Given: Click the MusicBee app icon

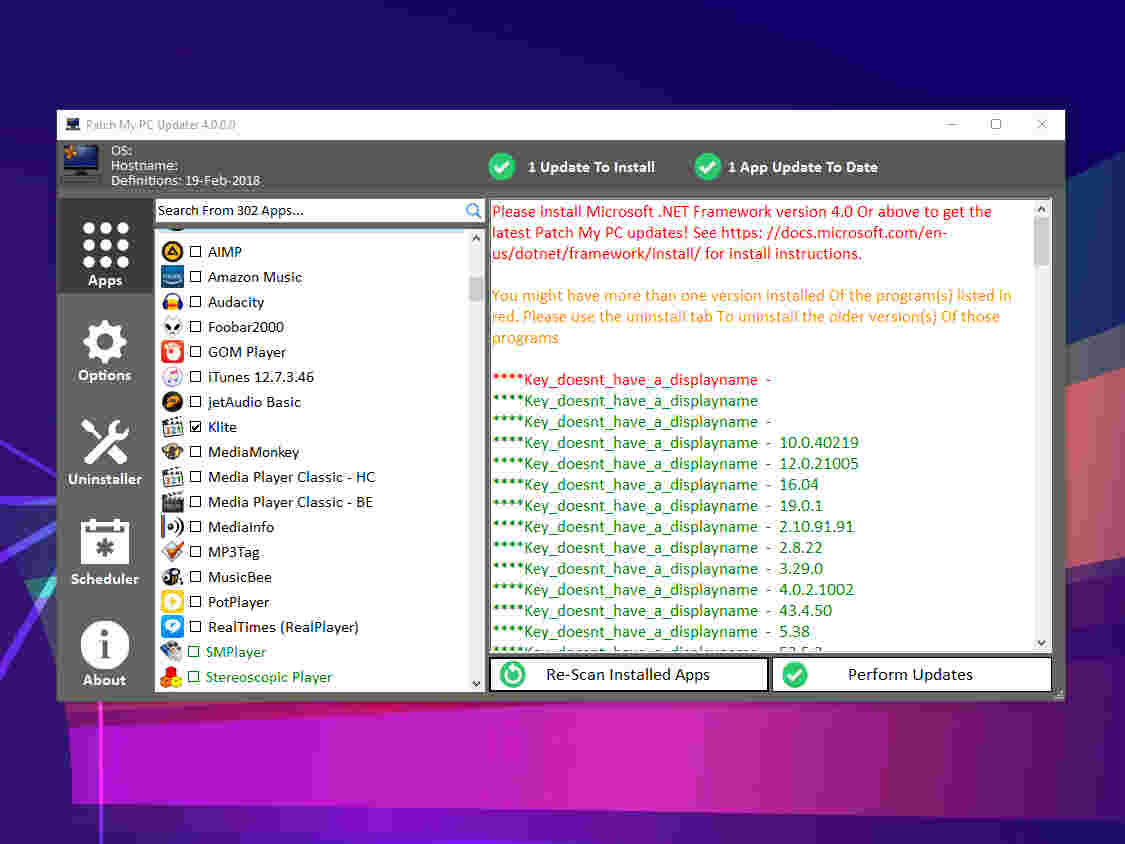Looking at the screenshot, I should coord(172,576).
